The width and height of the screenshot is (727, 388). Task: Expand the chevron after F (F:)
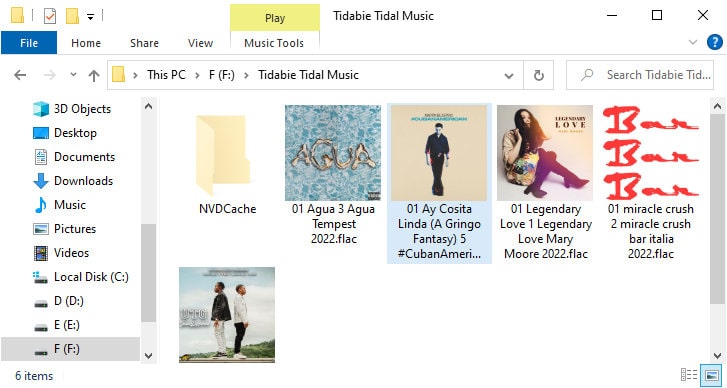pyautogui.click(x=247, y=75)
